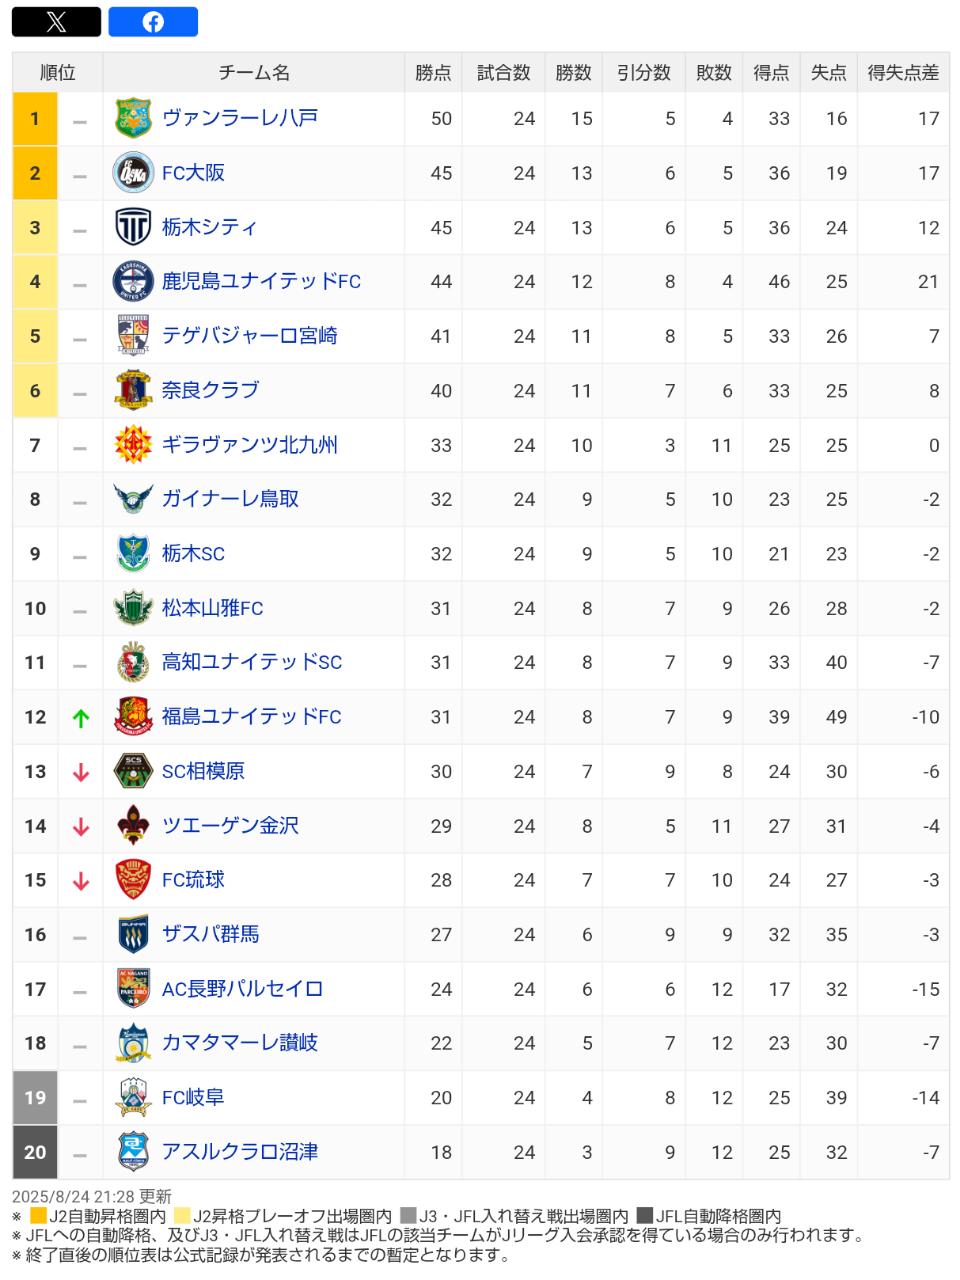Click the 勝点 column header

pos(433,73)
